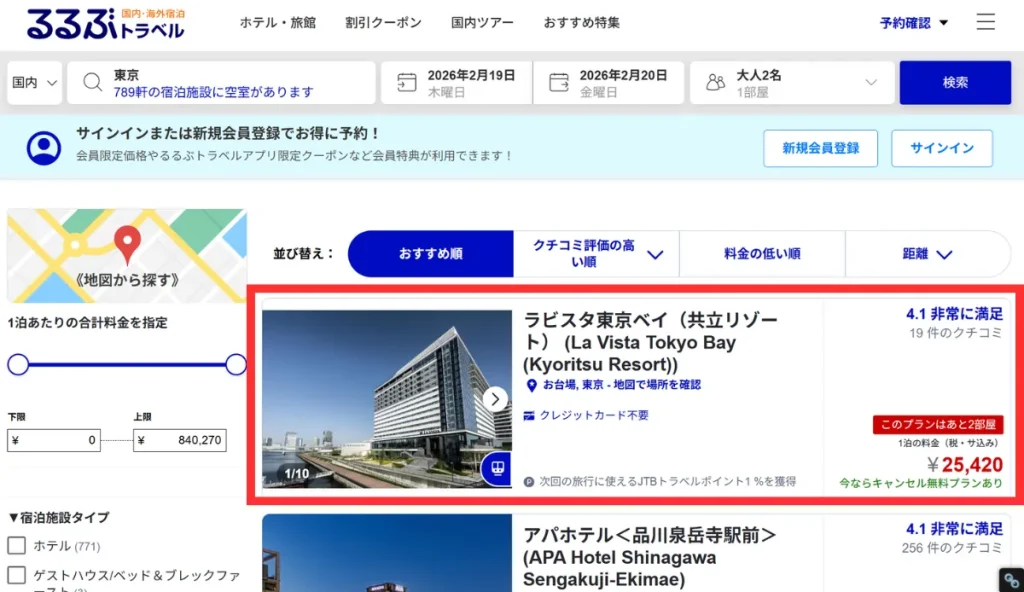Click the search magnifier icon in search bar
This screenshot has height=592, width=1024.
[x=92, y=82]
